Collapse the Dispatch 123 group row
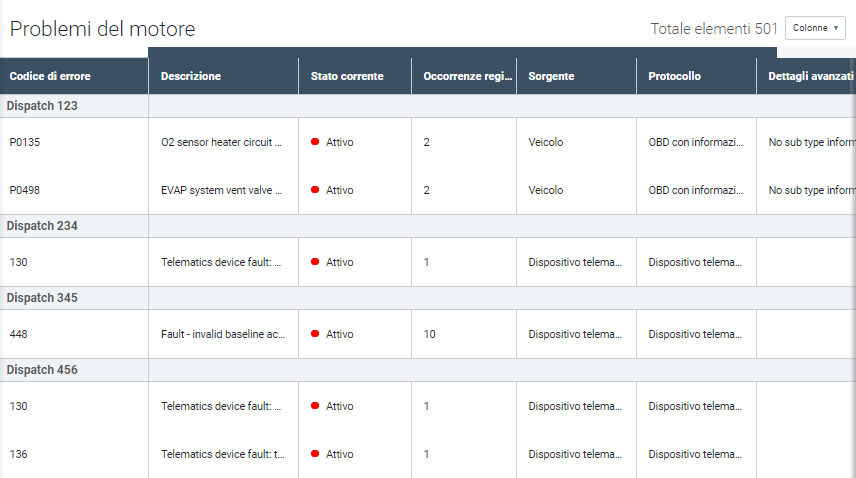The image size is (856, 478). click(42, 105)
